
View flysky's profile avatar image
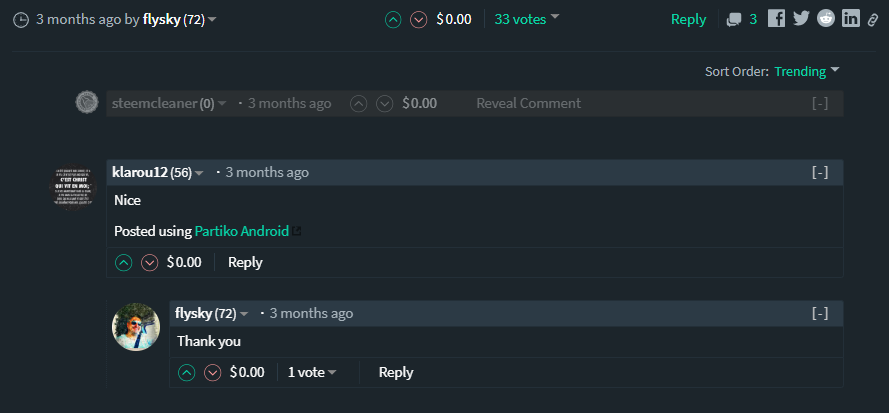point(136,327)
